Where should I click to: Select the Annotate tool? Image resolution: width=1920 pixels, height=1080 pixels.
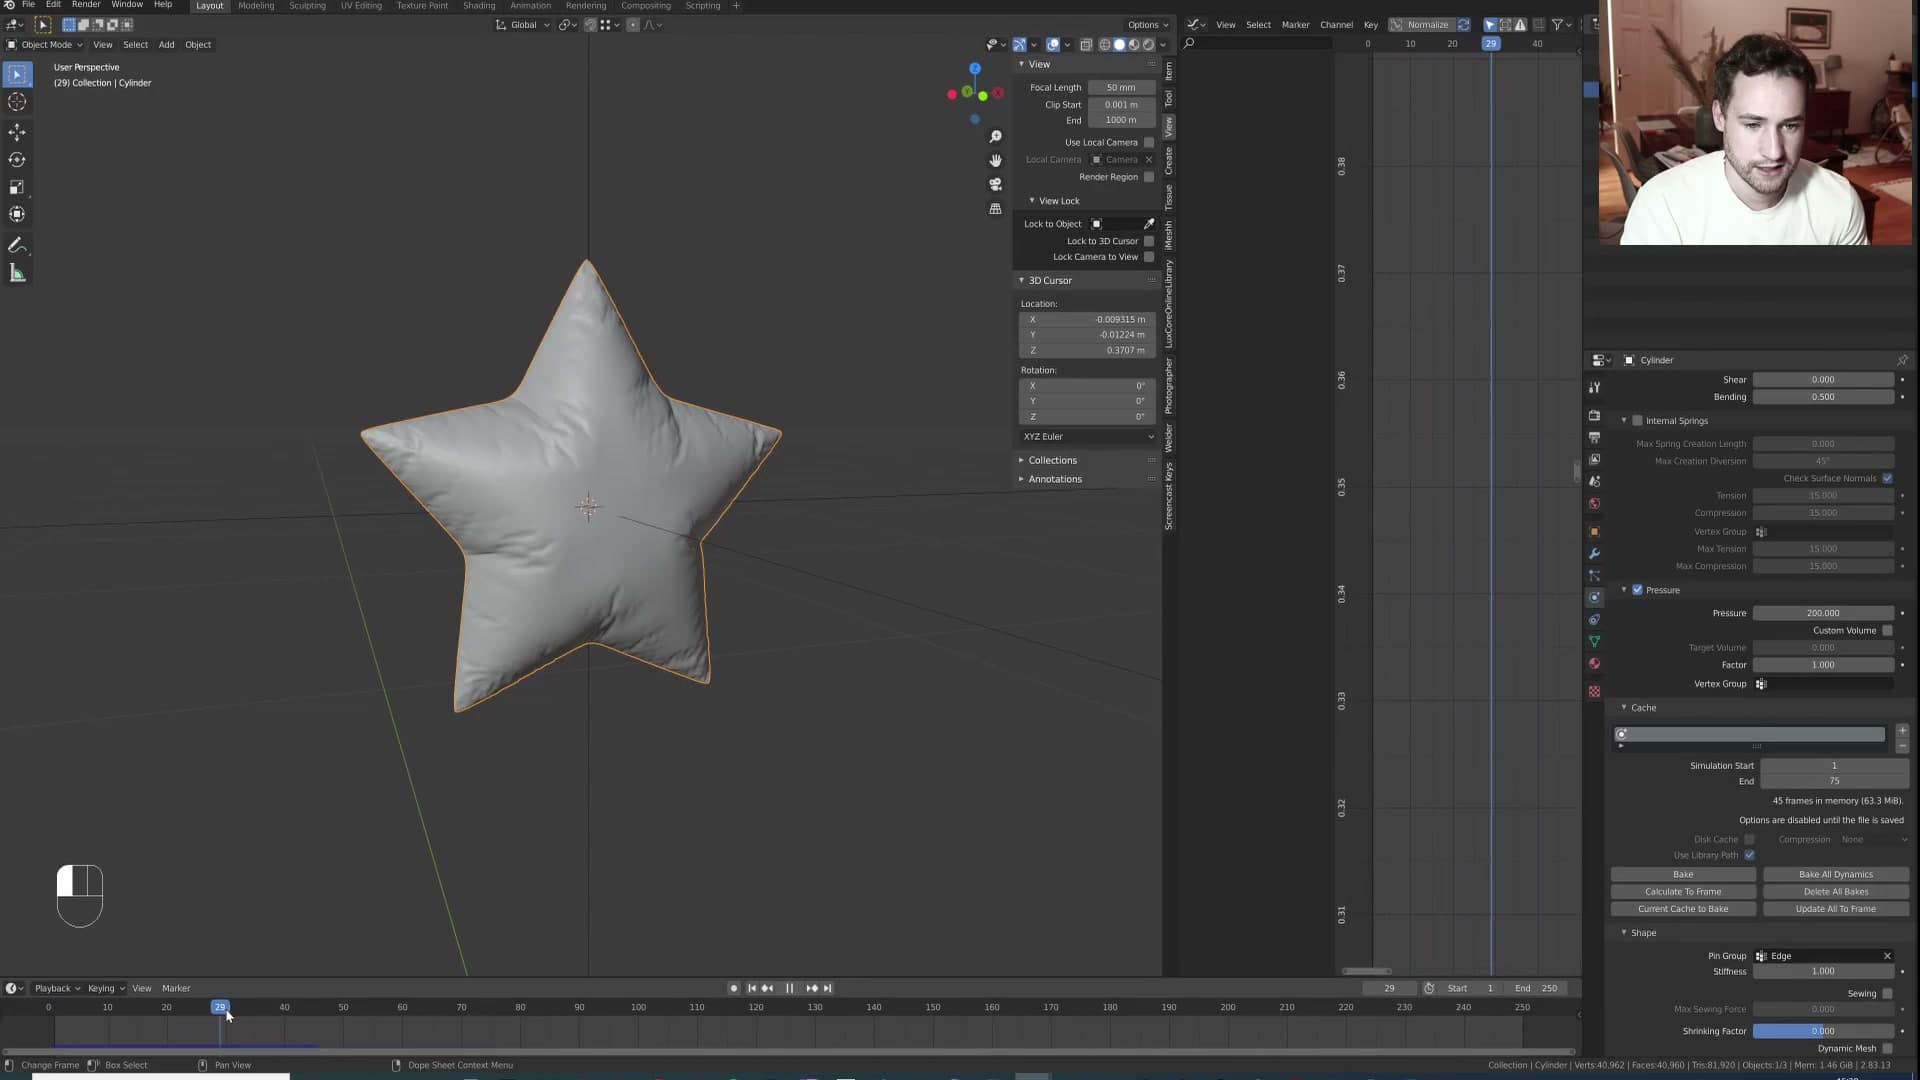[x=17, y=246]
